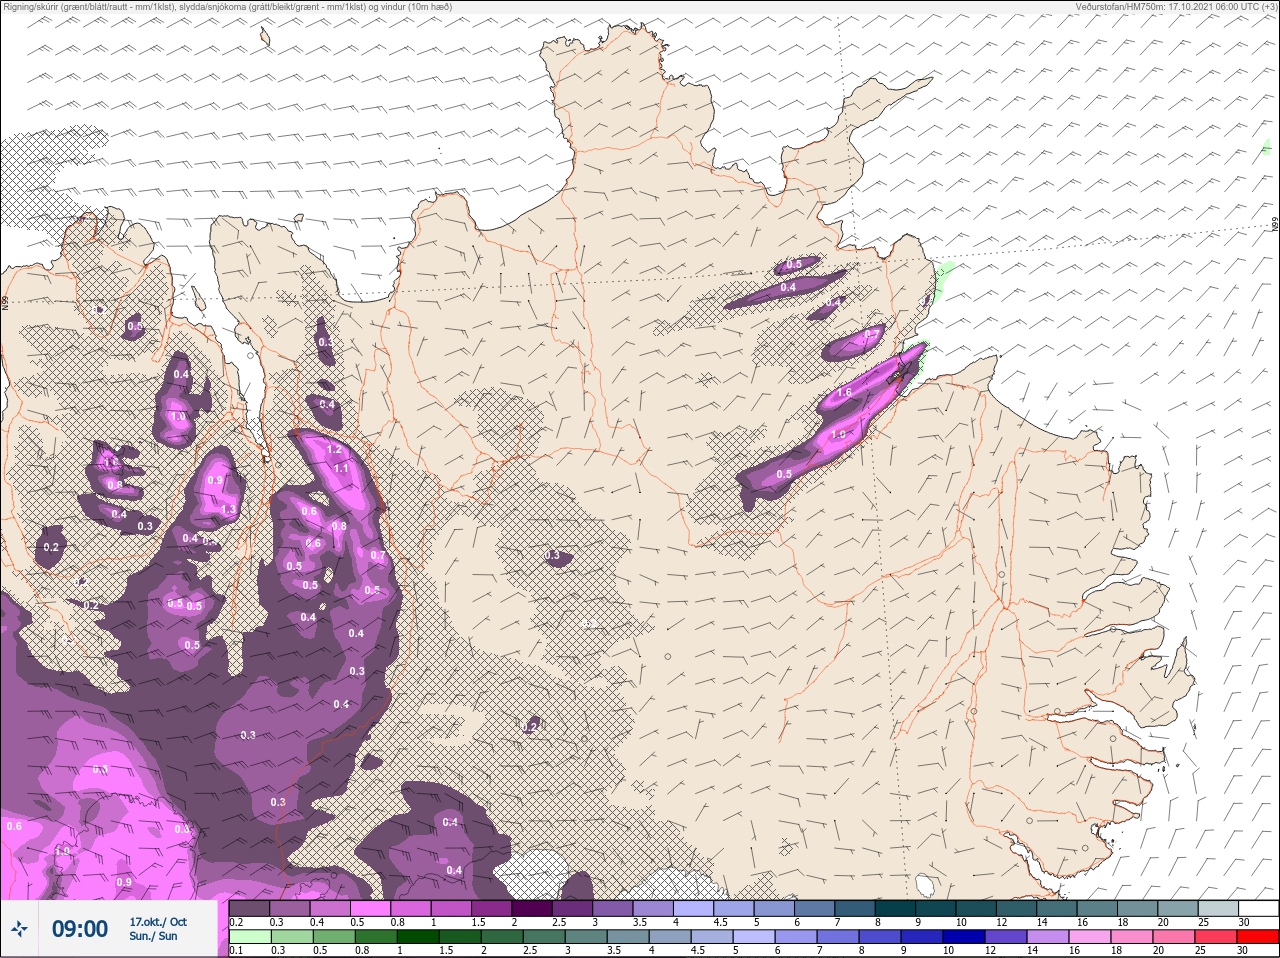Image resolution: width=1280 pixels, height=958 pixels.
Task: Pick the light purple lower legend swatch at 14
Action: pos(1048,937)
